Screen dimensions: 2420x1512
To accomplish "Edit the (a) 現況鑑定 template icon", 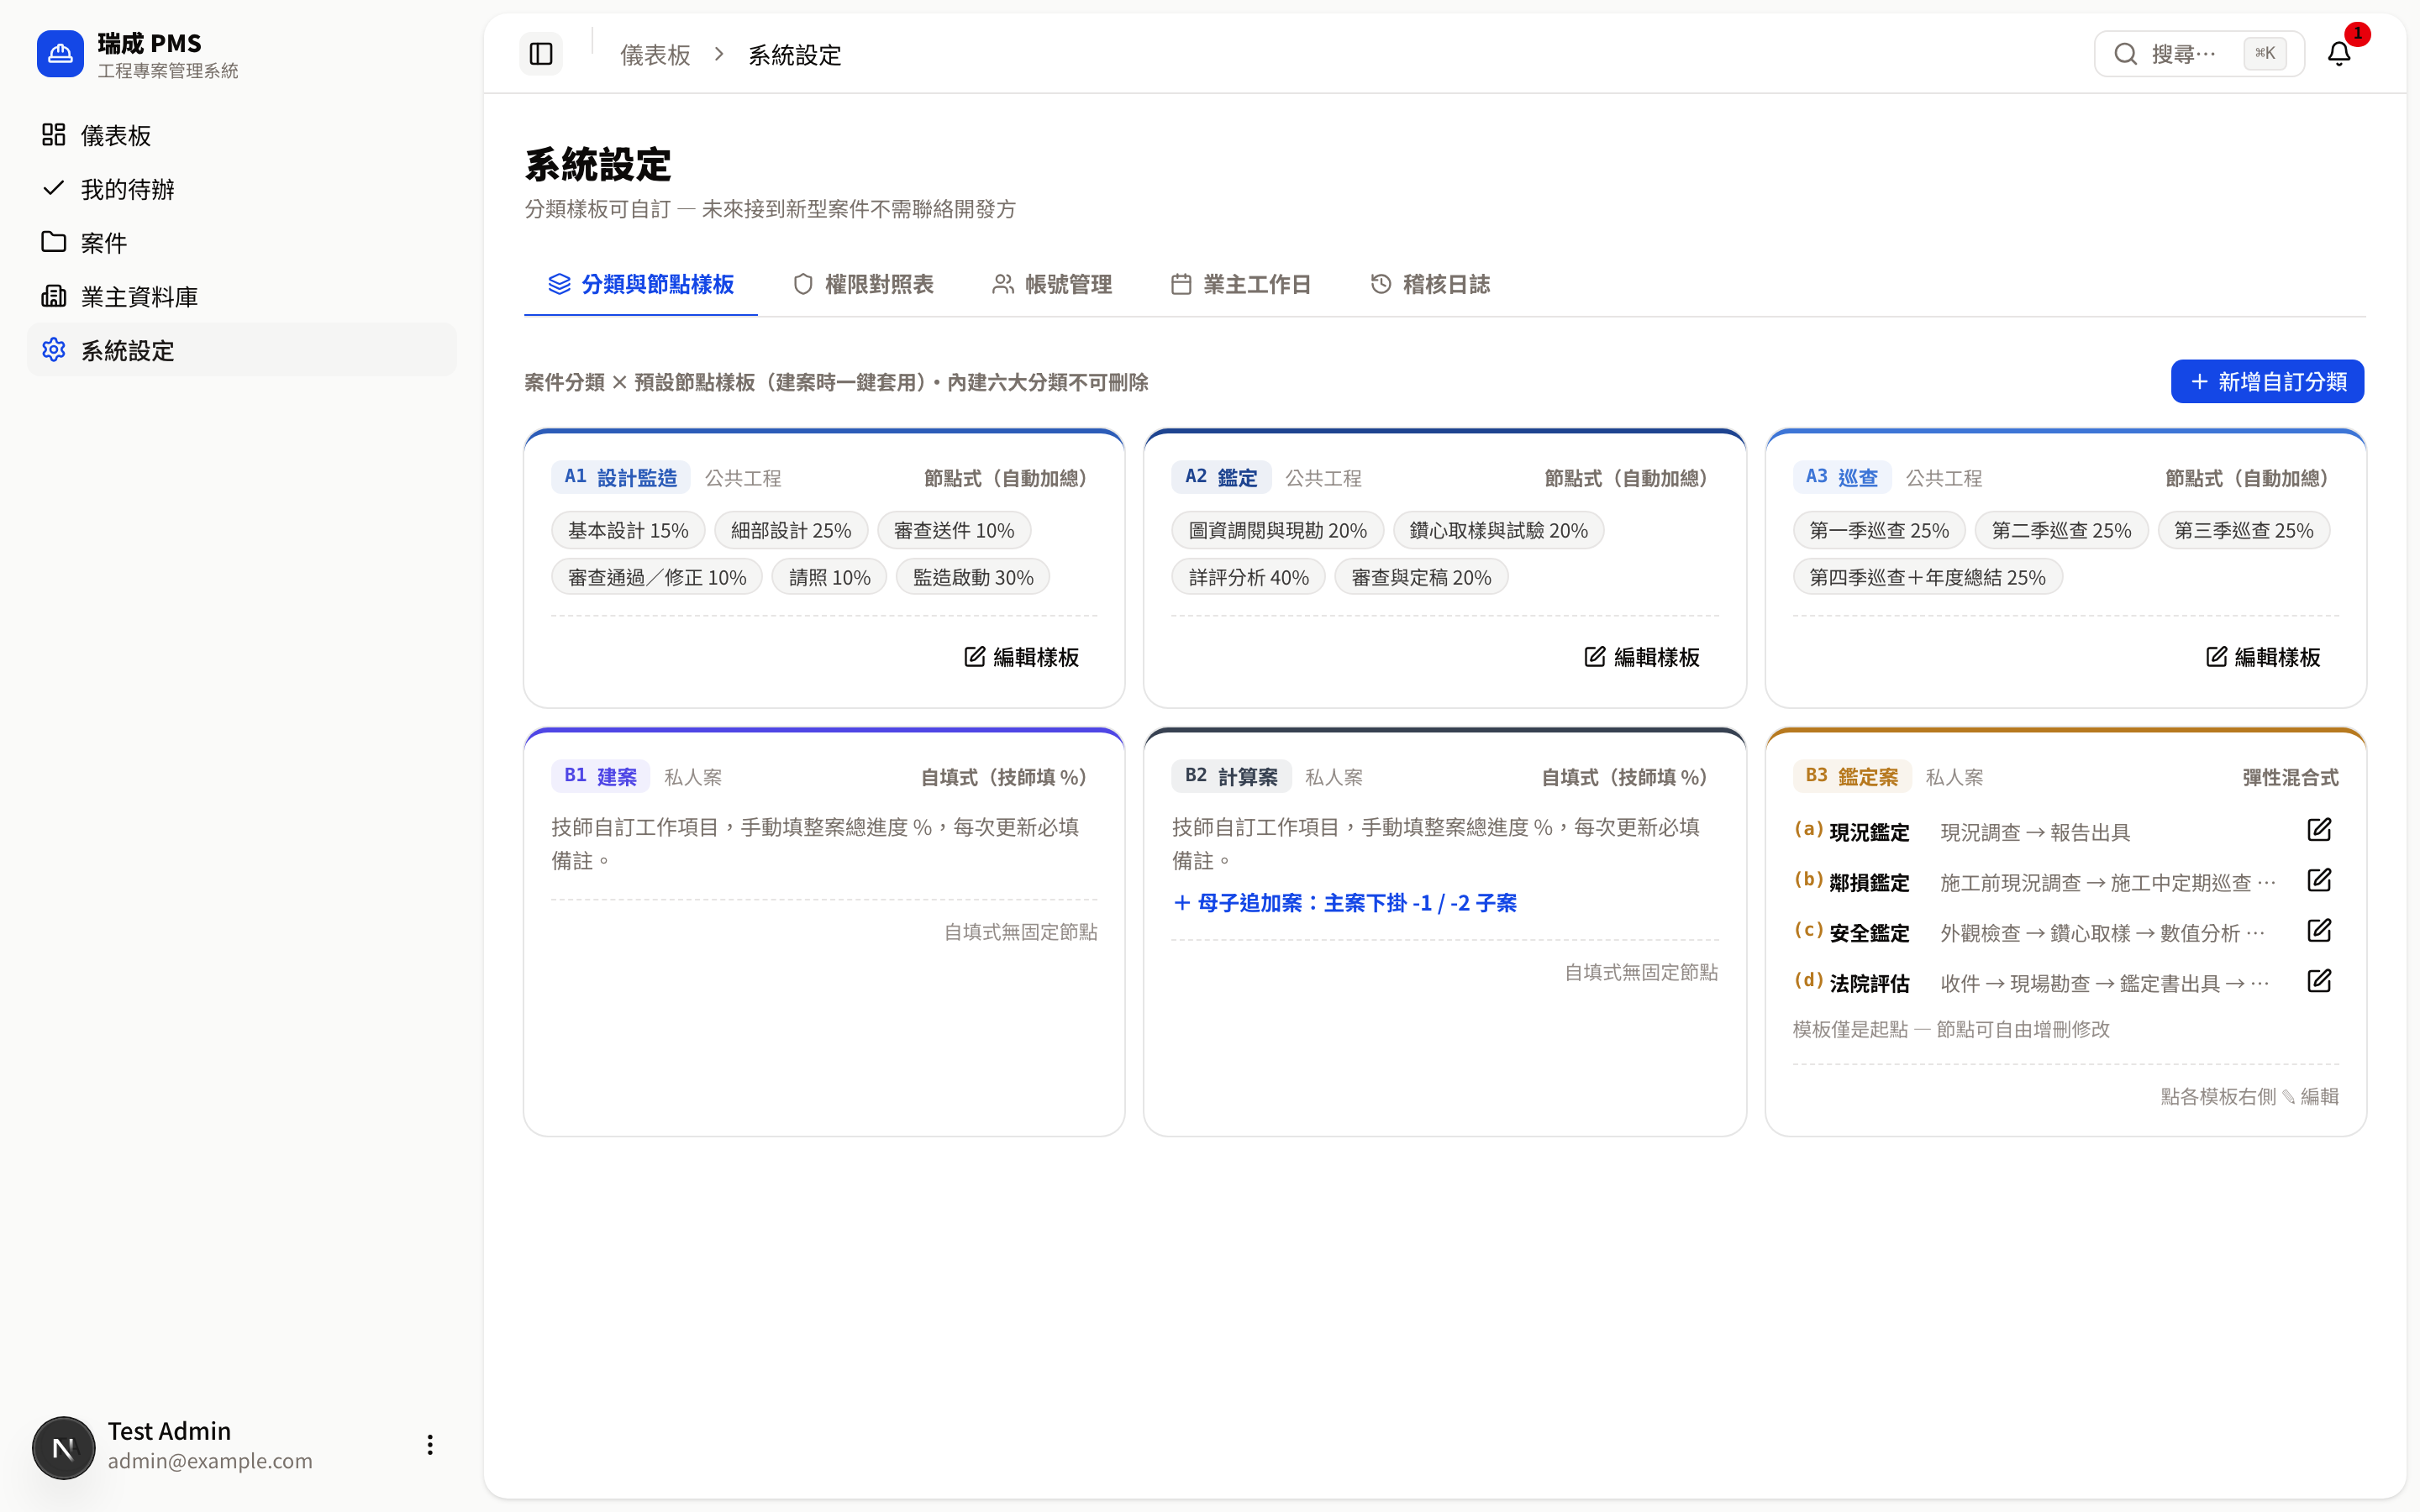I will [2319, 830].
